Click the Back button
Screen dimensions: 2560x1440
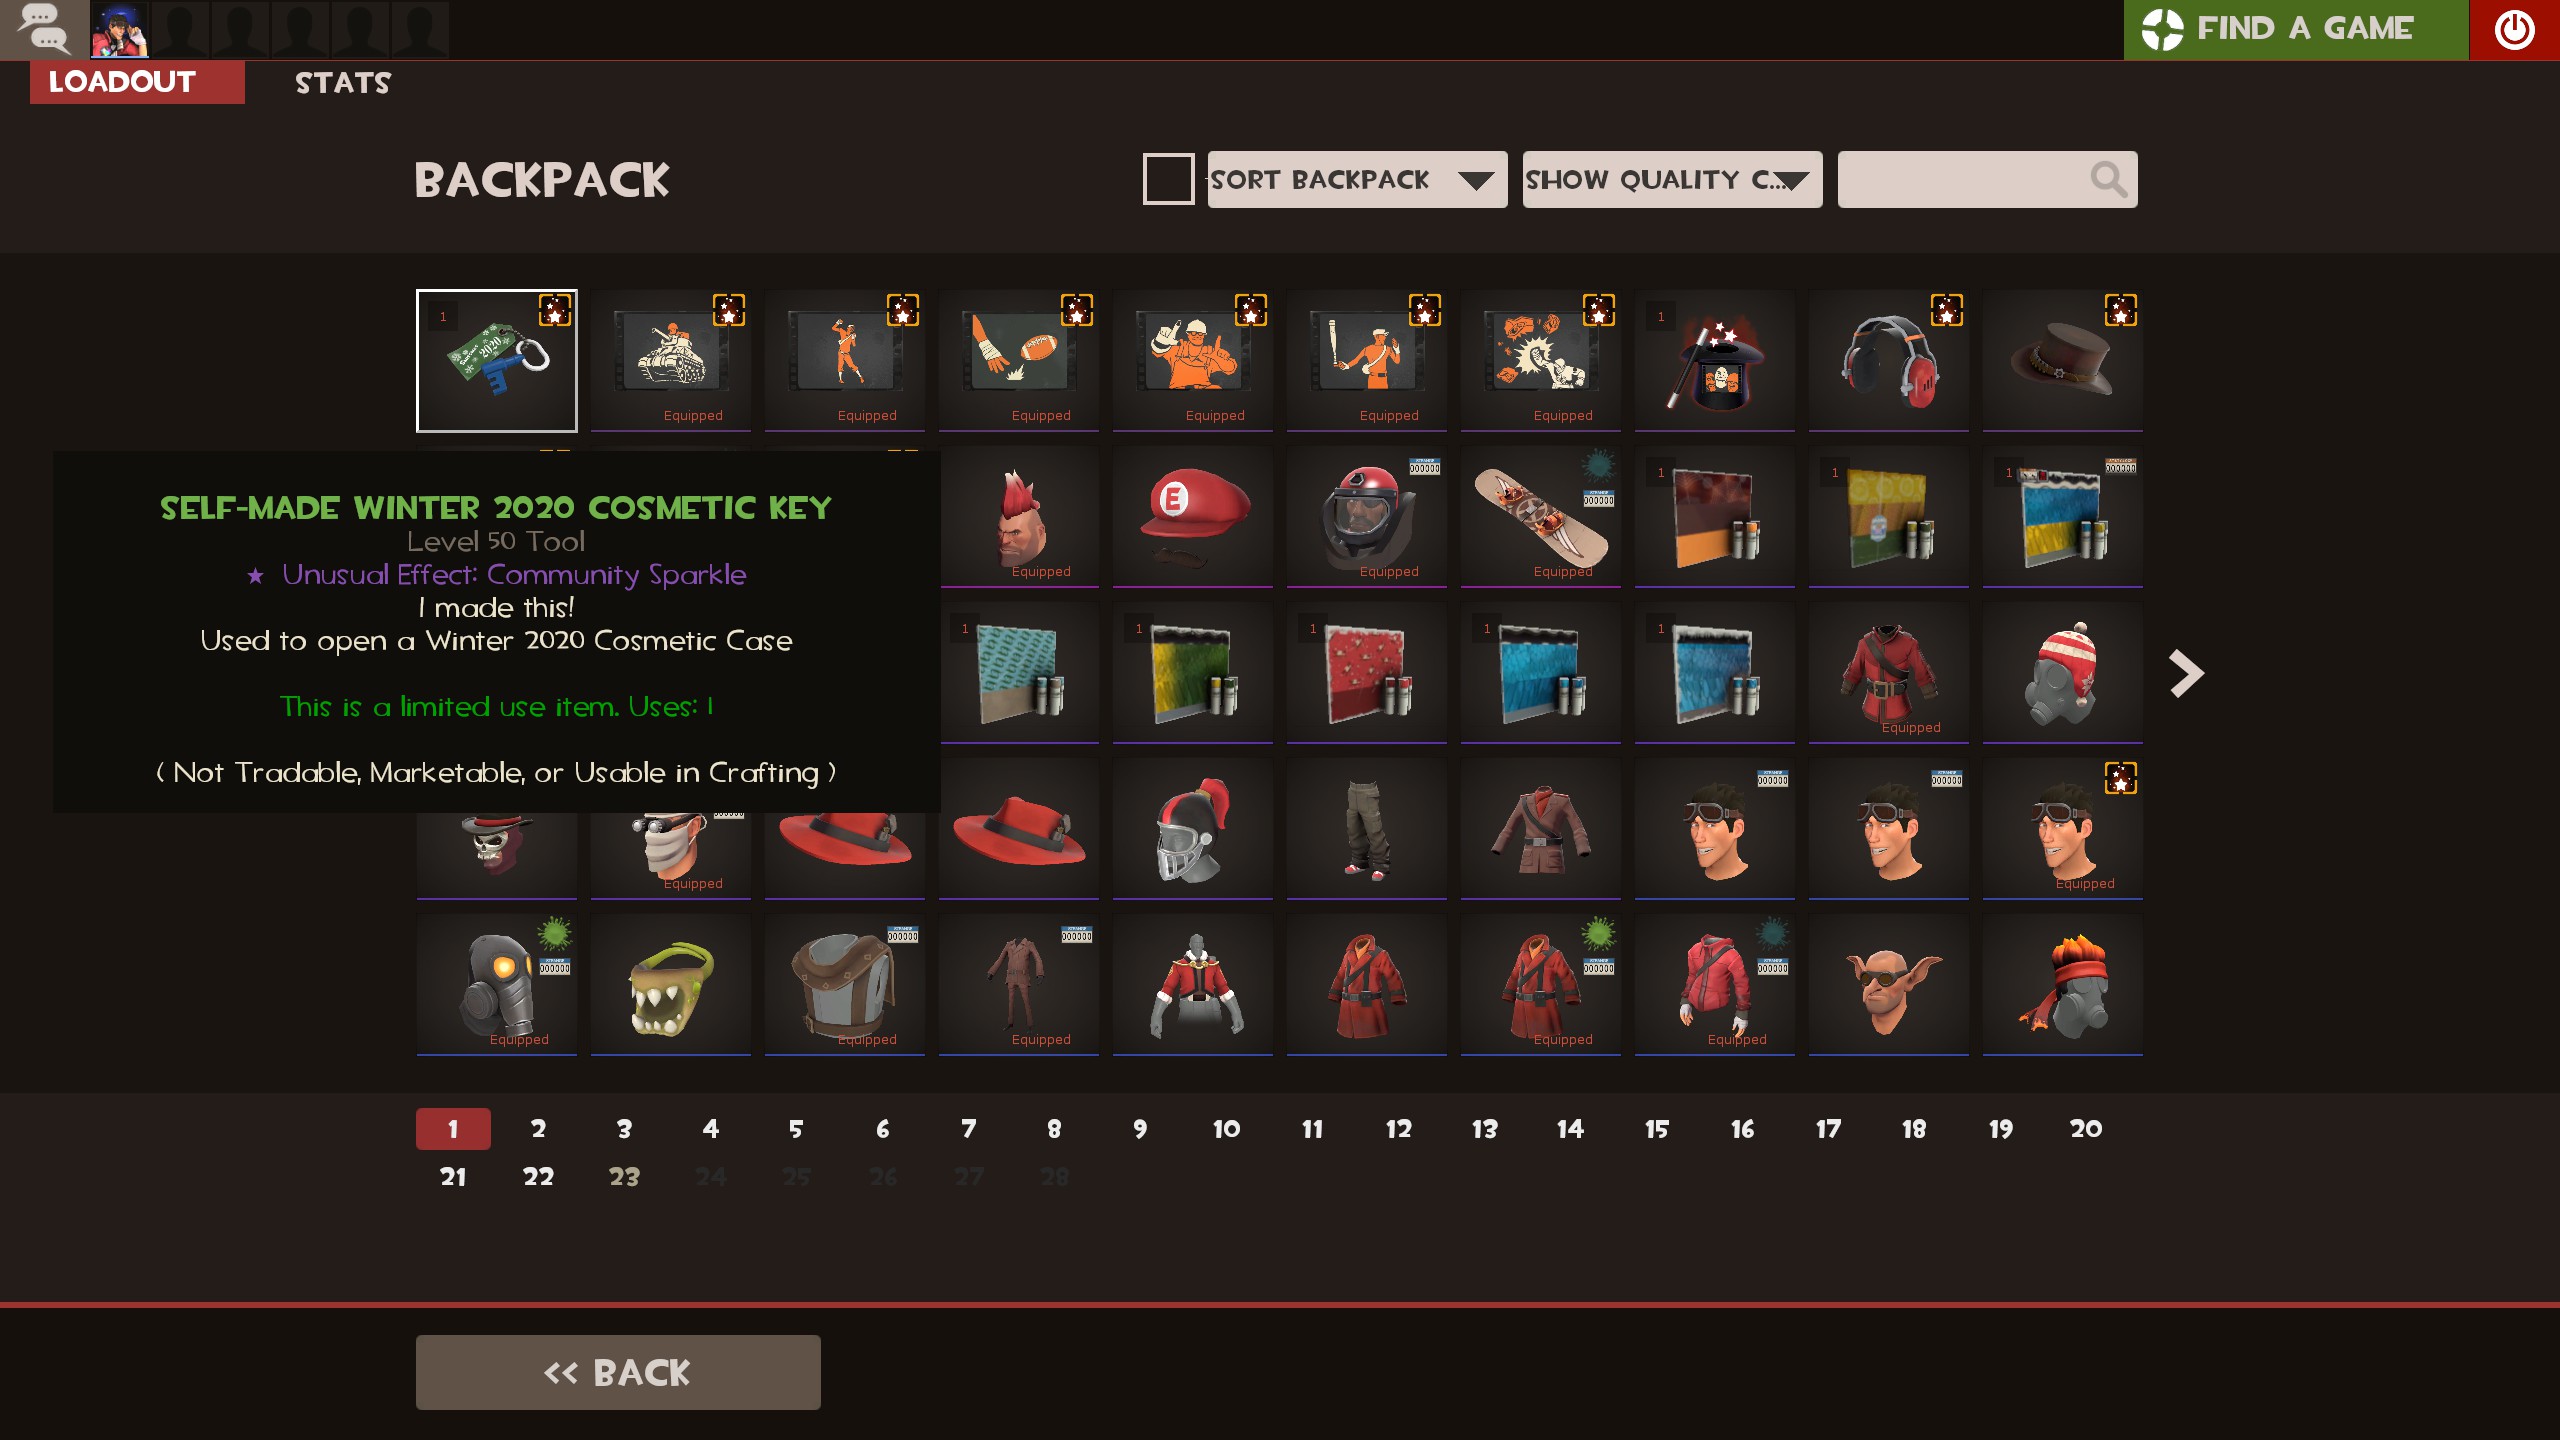(x=618, y=1372)
